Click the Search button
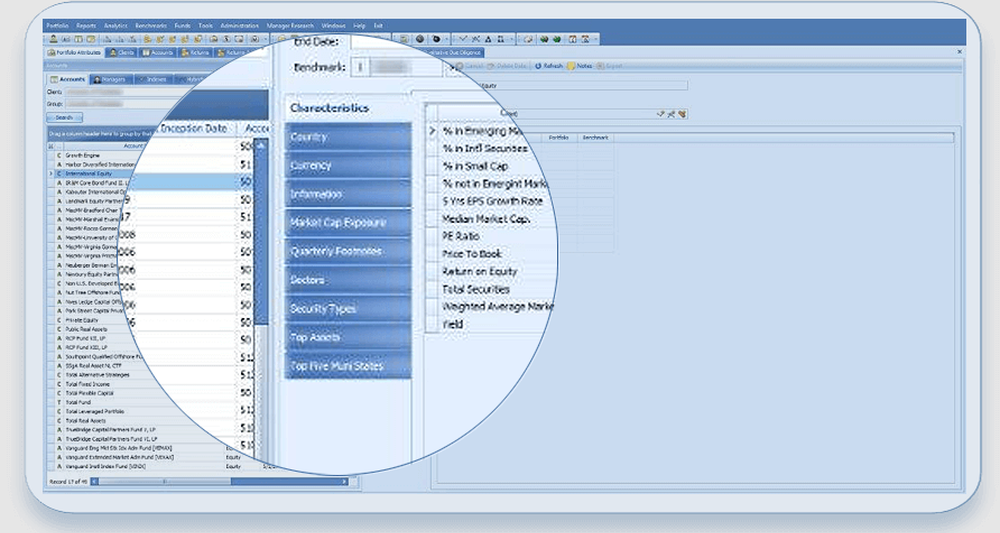Screen dimensions: 1000x533 (x=64, y=118)
